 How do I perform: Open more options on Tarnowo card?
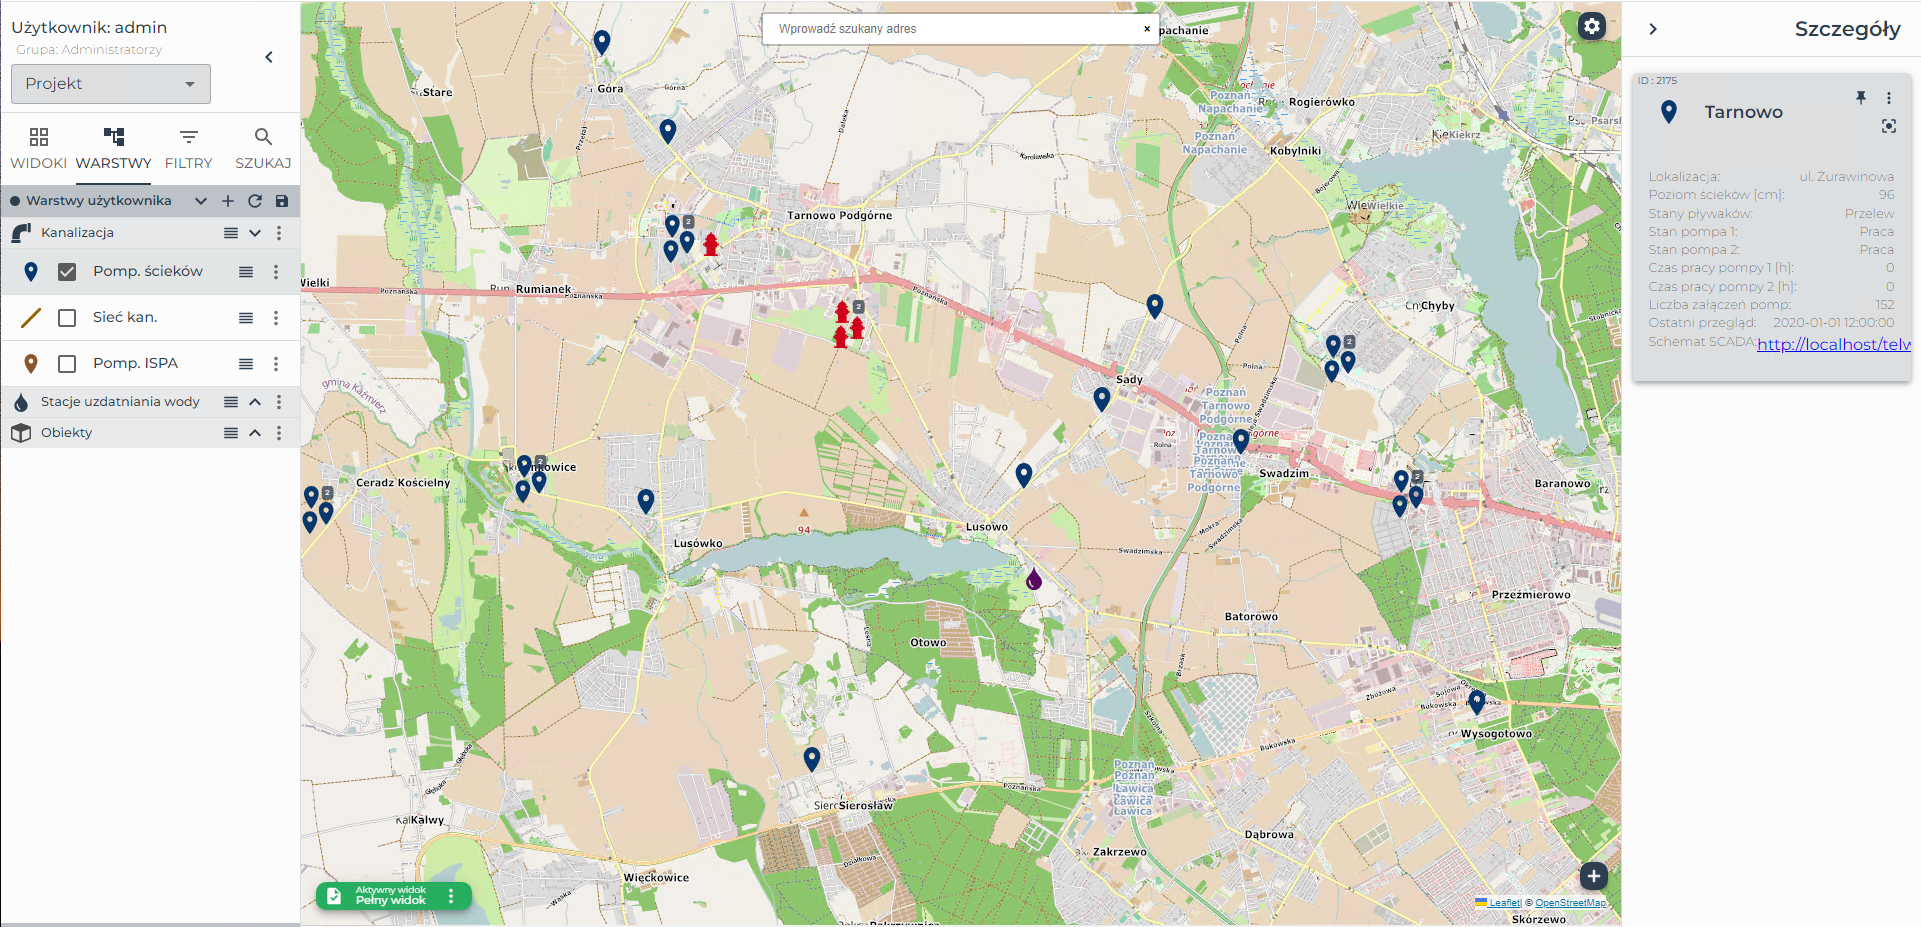[1889, 98]
